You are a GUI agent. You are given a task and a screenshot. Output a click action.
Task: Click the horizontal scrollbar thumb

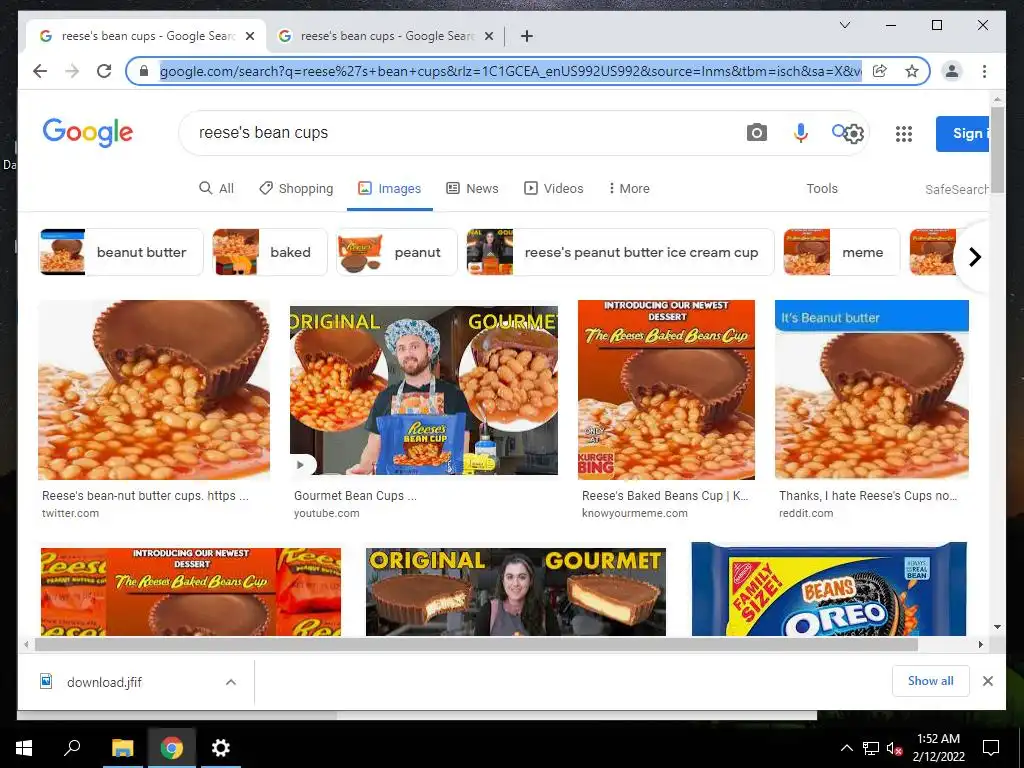pyautogui.click(x=477, y=645)
